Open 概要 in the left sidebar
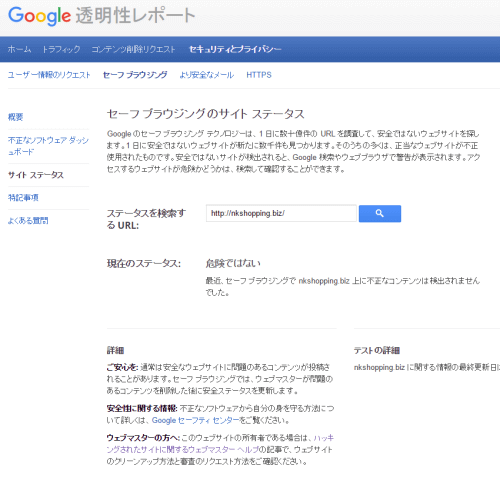The height and width of the screenshot is (500, 500). pos(15,117)
